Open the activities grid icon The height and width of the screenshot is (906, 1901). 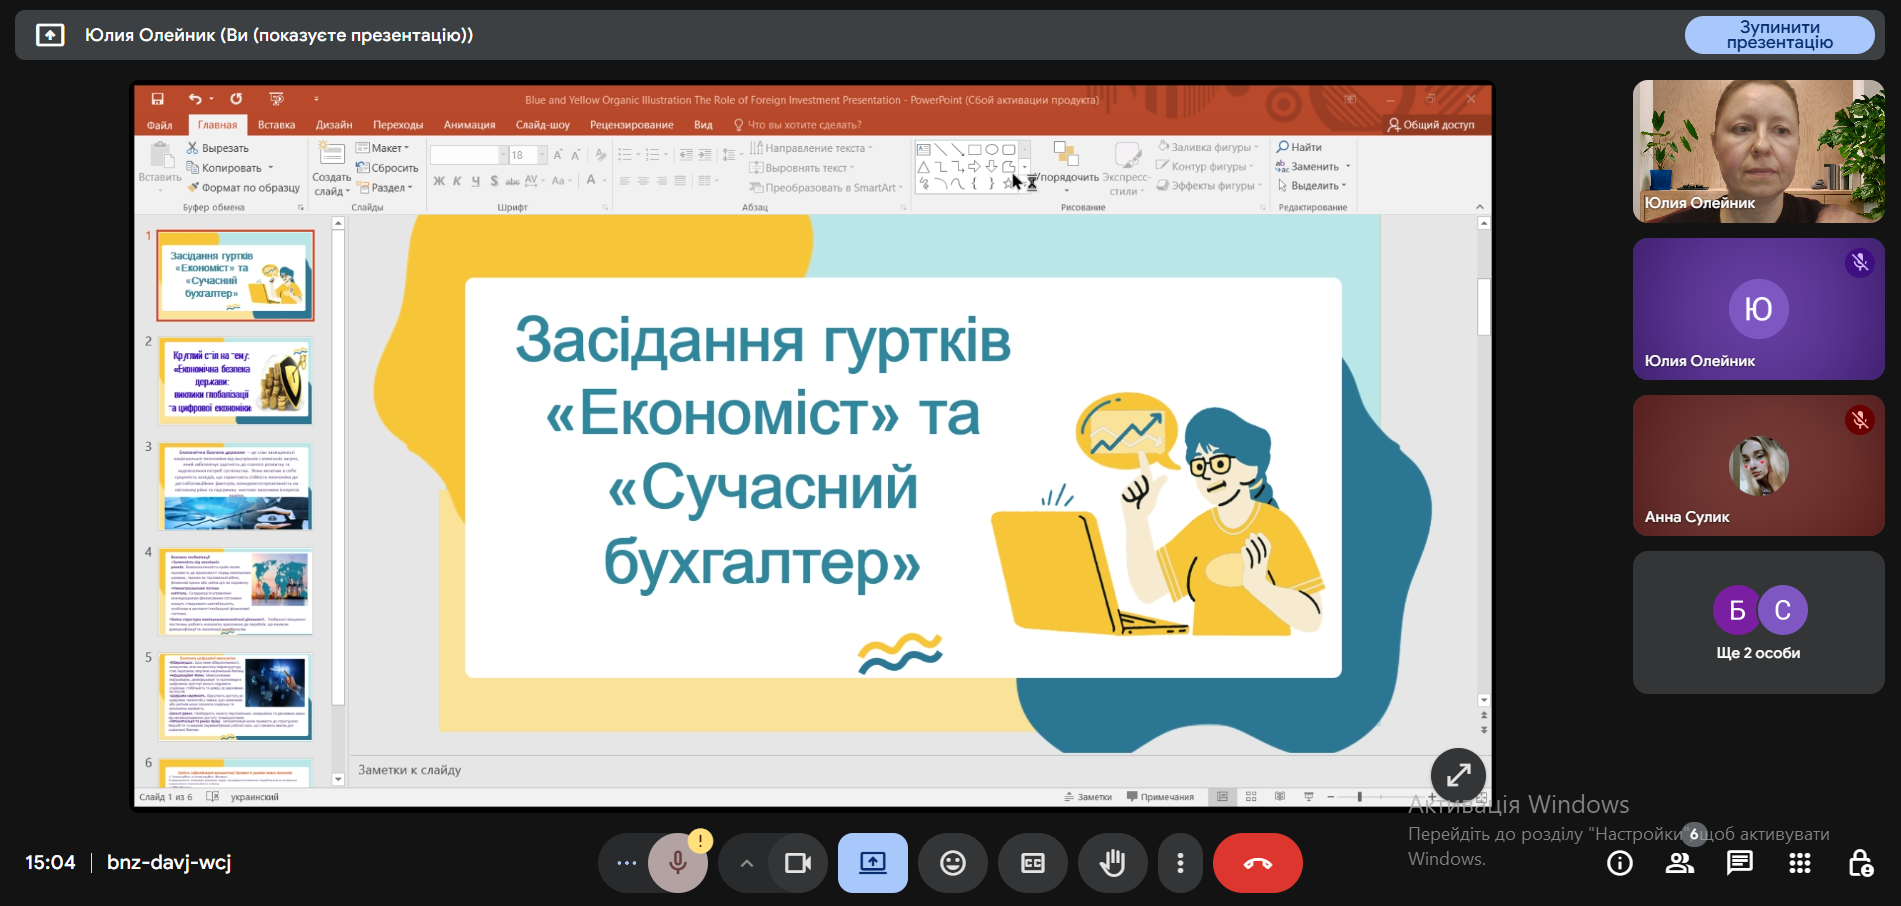pos(1800,863)
